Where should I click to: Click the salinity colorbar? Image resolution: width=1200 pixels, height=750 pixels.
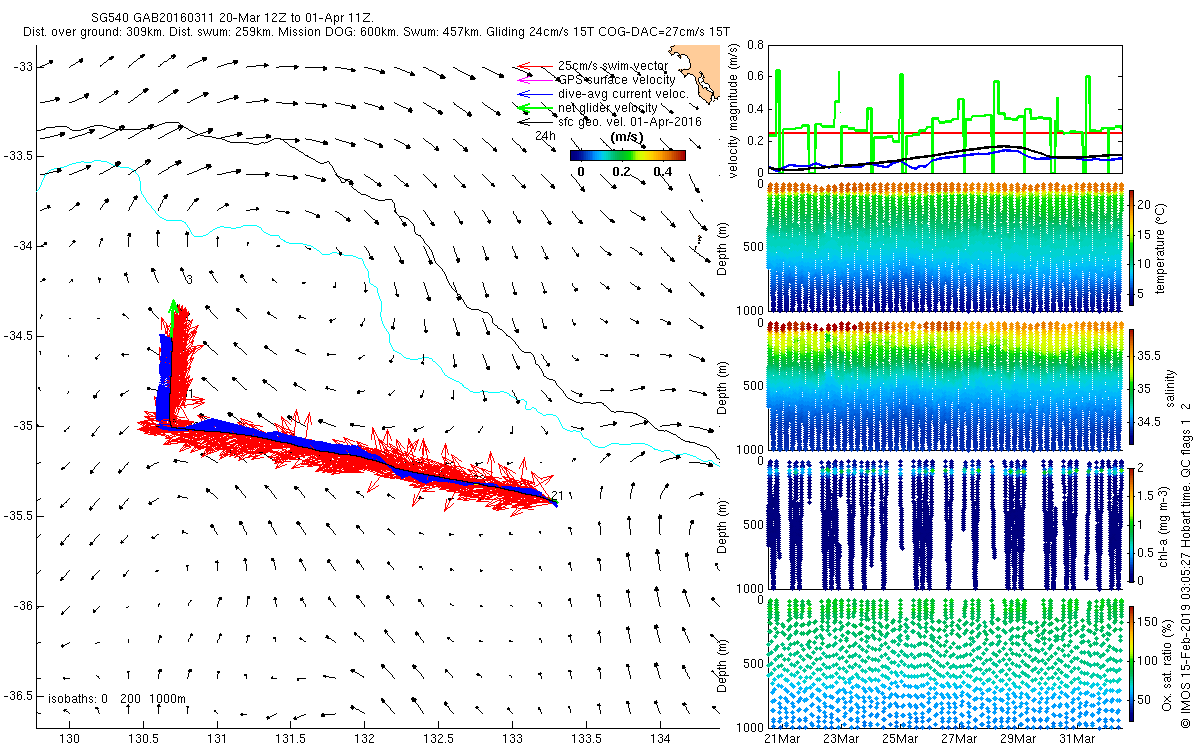(1131, 387)
